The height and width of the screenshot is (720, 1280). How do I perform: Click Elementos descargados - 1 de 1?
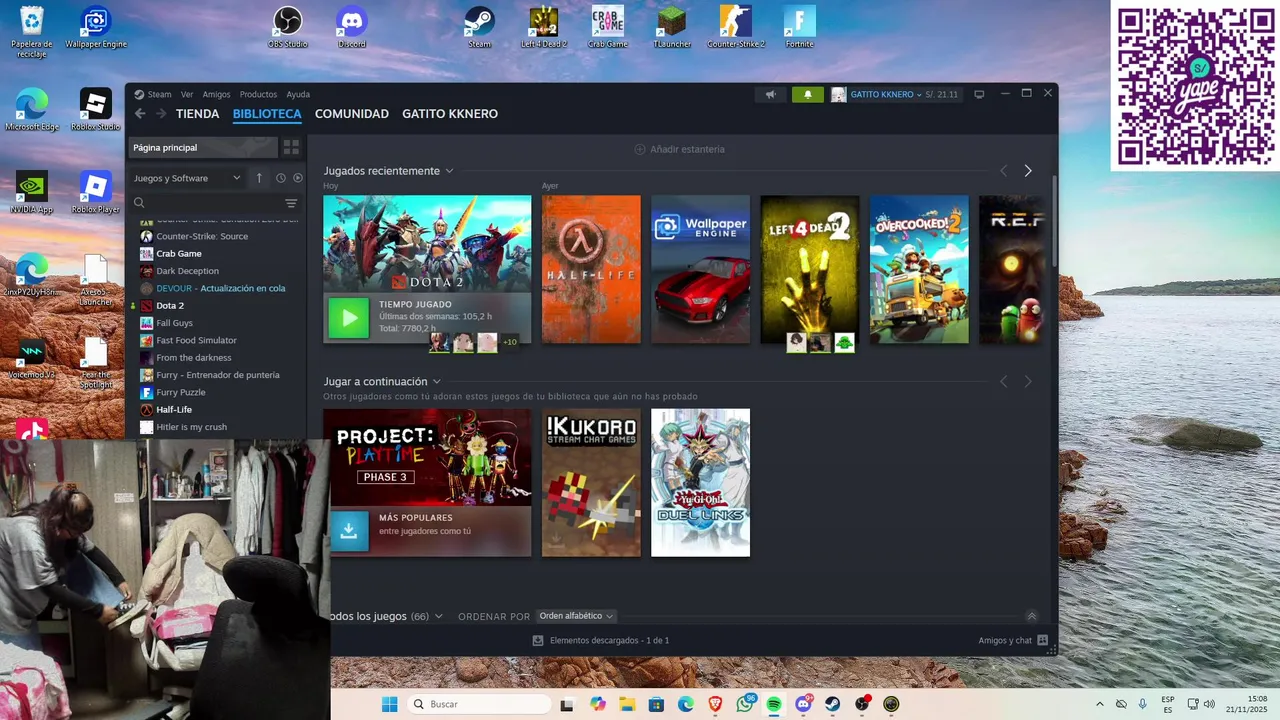pos(609,640)
